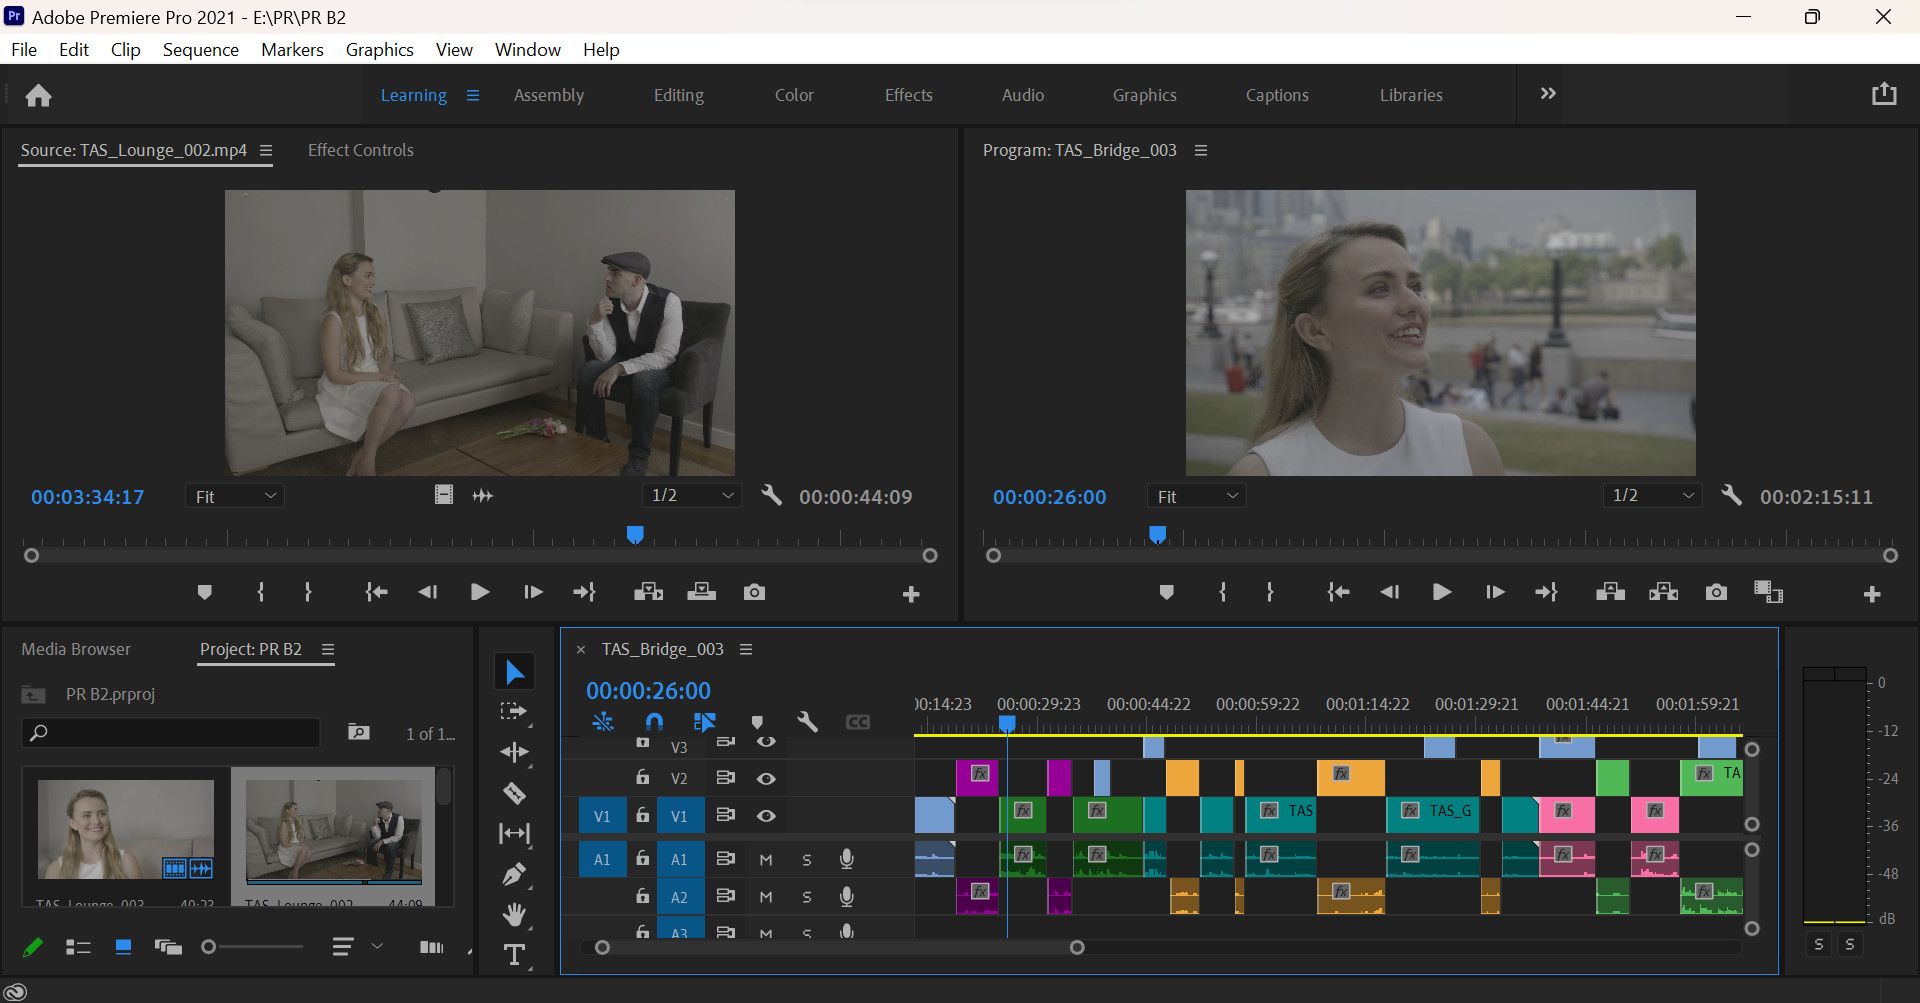Select the Razor tool
This screenshot has height=1003, width=1920.
coord(514,793)
